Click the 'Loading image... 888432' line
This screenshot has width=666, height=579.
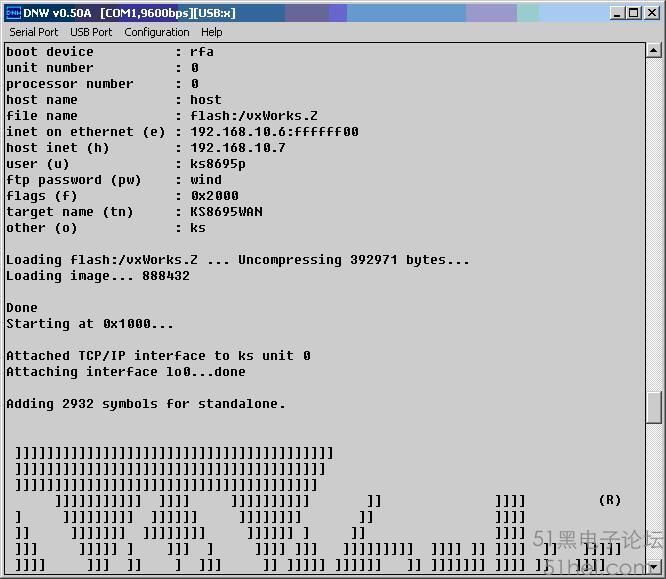(98, 276)
